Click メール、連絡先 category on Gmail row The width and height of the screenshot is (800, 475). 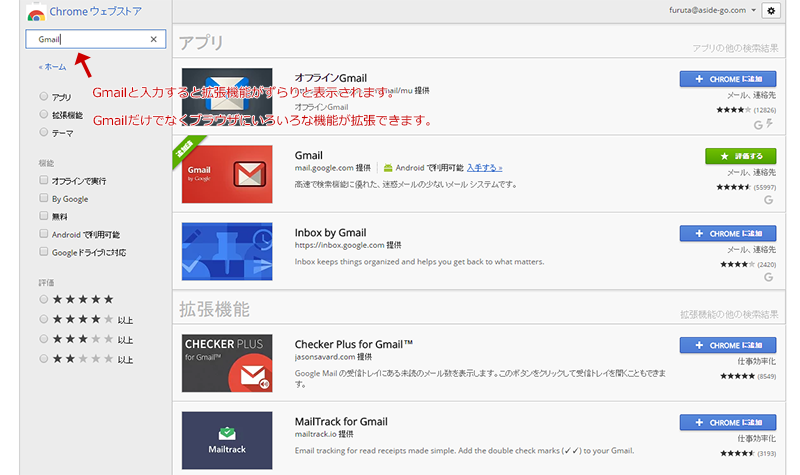[x=752, y=172]
